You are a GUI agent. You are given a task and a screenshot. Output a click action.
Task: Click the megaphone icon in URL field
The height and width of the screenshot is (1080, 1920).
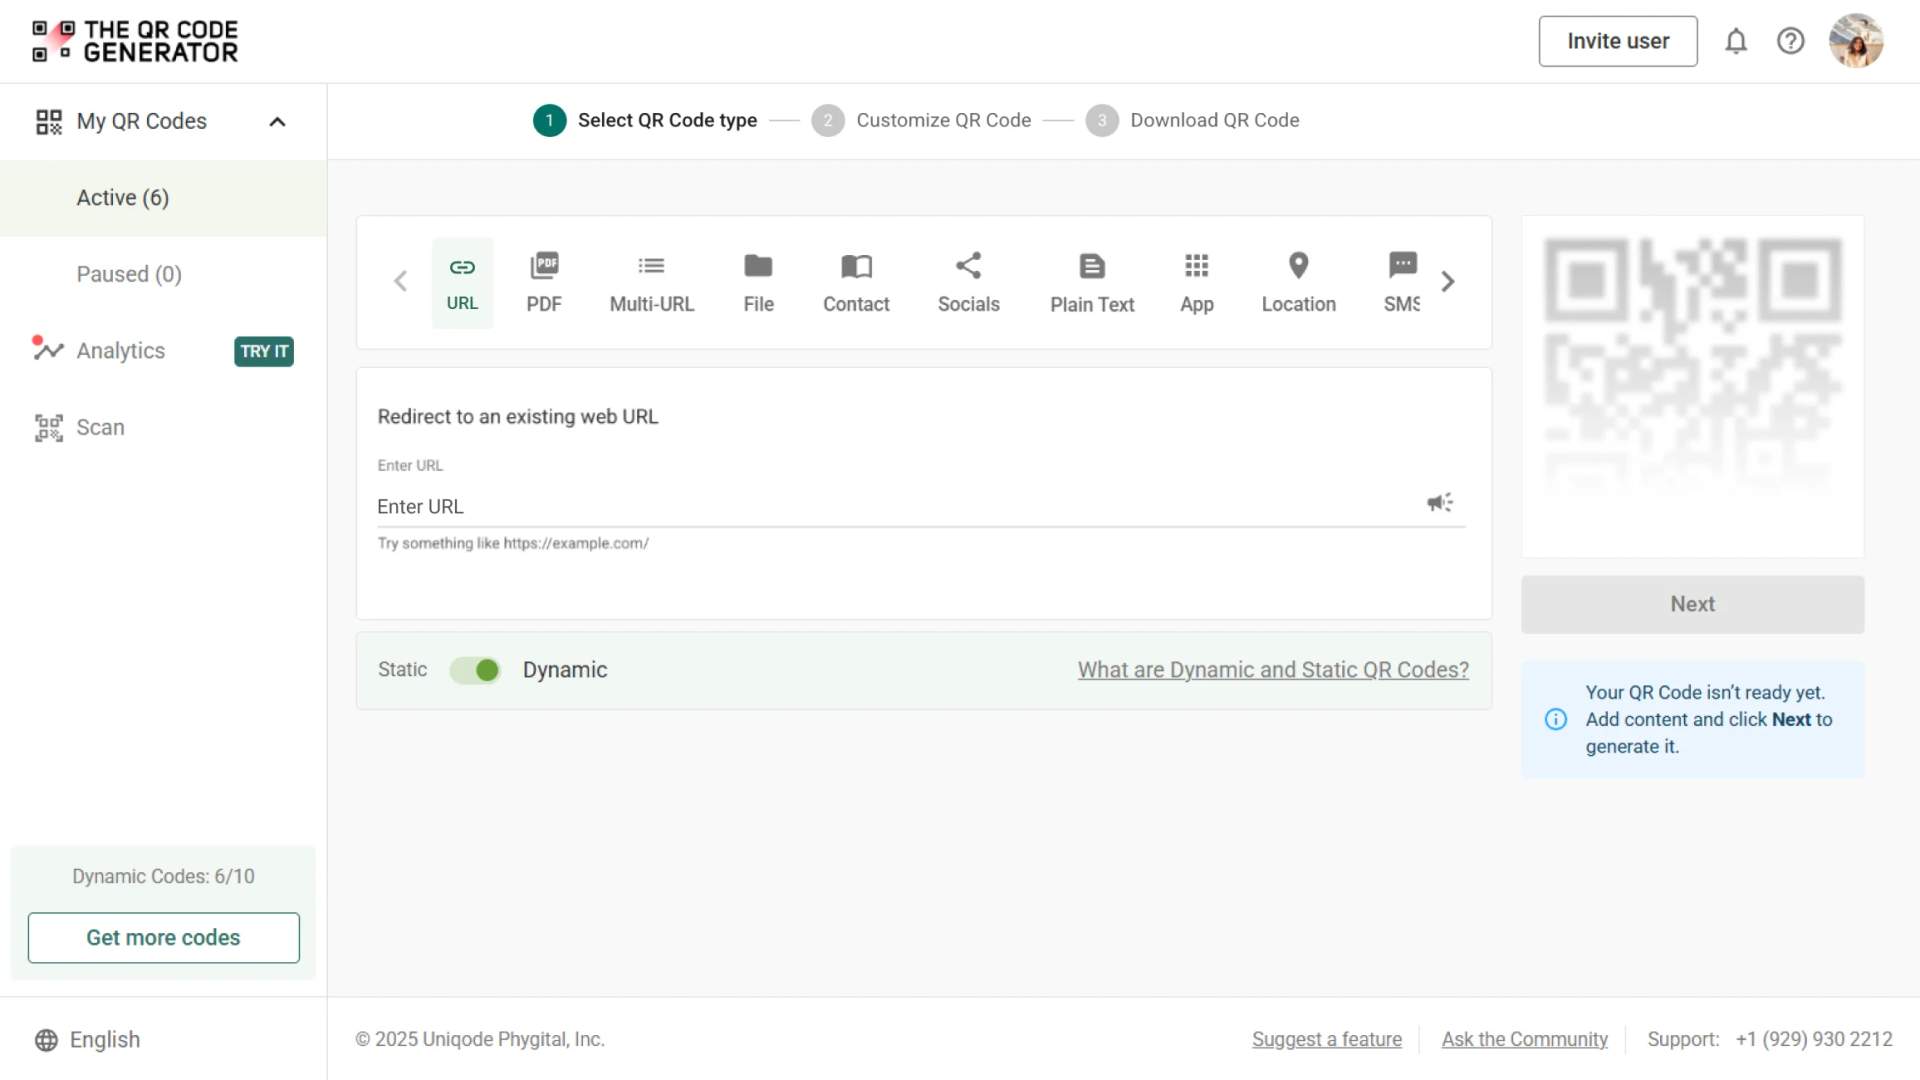click(x=1440, y=502)
